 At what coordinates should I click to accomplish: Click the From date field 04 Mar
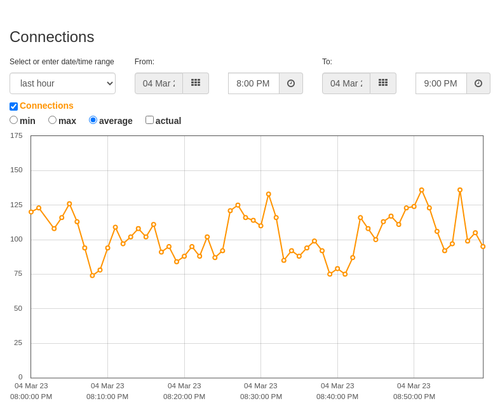tap(159, 83)
